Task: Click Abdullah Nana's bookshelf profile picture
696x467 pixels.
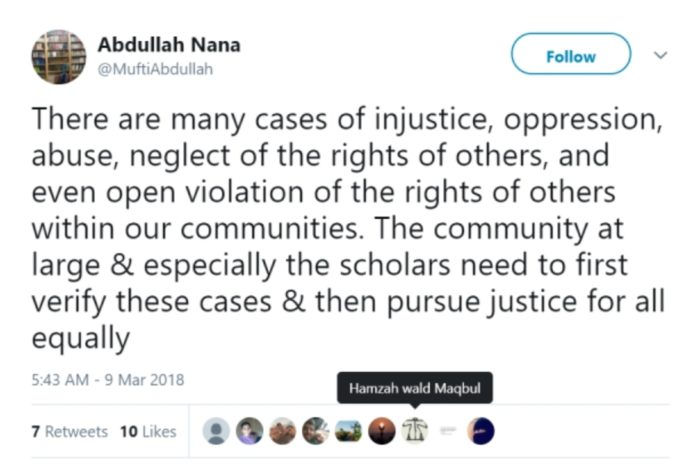Action: tap(59, 57)
